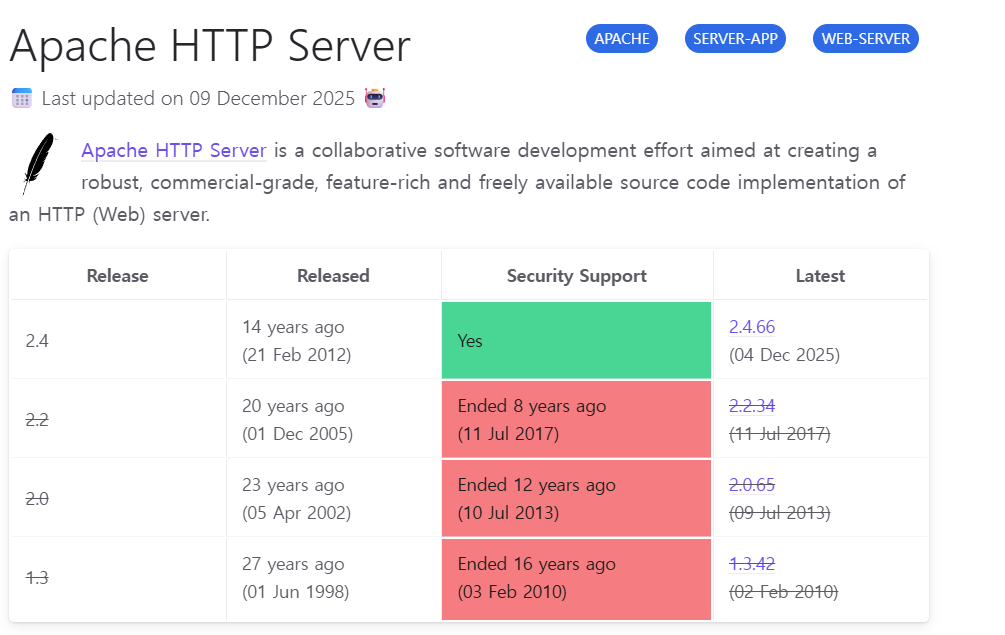Screen dimensions: 1005x635
Task: Click the red Ended 16 years ago cell
Action: coord(576,578)
